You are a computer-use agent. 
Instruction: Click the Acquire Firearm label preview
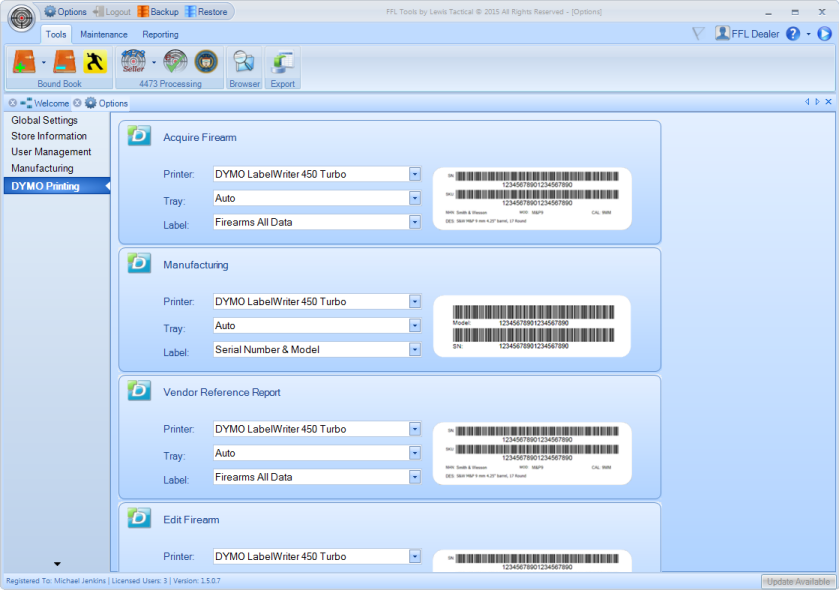tap(532, 198)
